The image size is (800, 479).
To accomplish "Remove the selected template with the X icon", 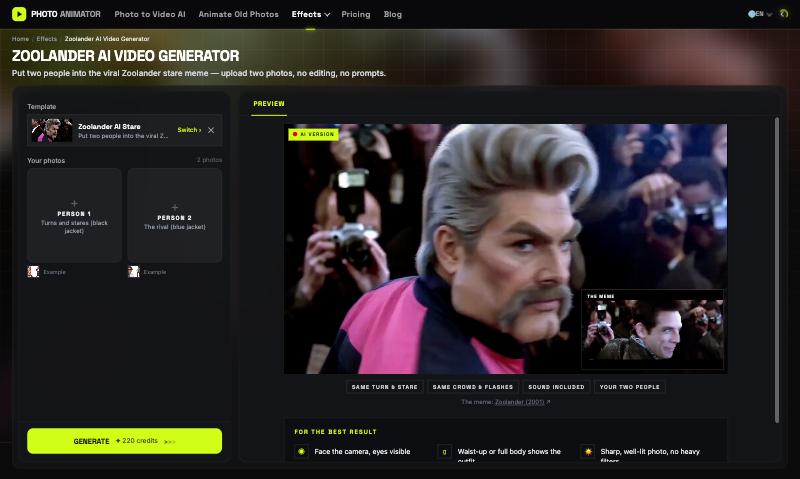I will tap(211, 130).
